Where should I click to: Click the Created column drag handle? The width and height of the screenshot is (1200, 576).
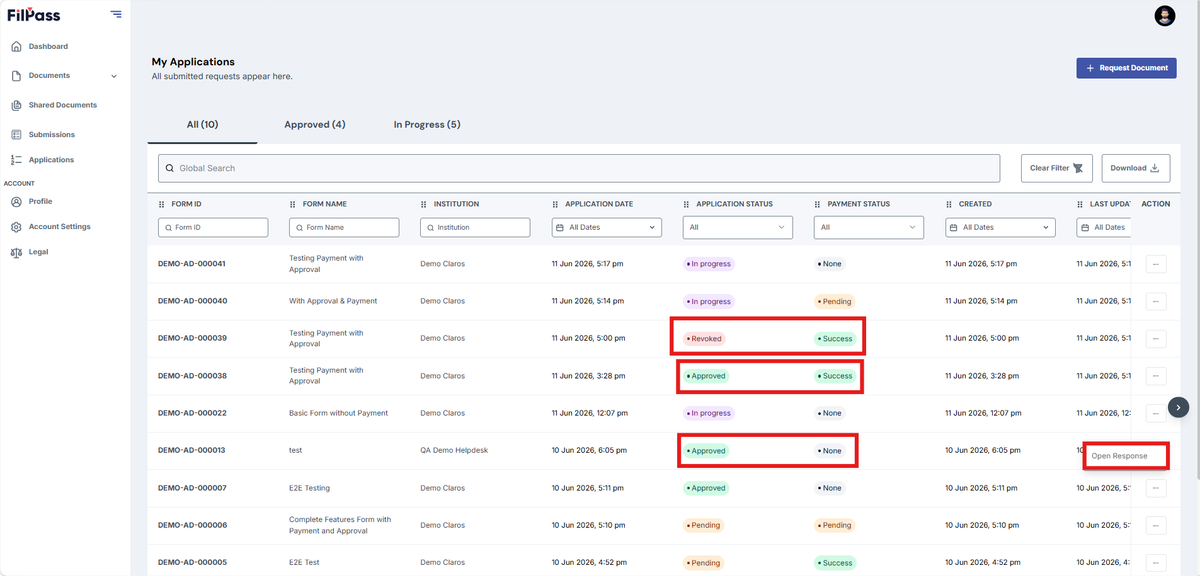click(949, 204)
